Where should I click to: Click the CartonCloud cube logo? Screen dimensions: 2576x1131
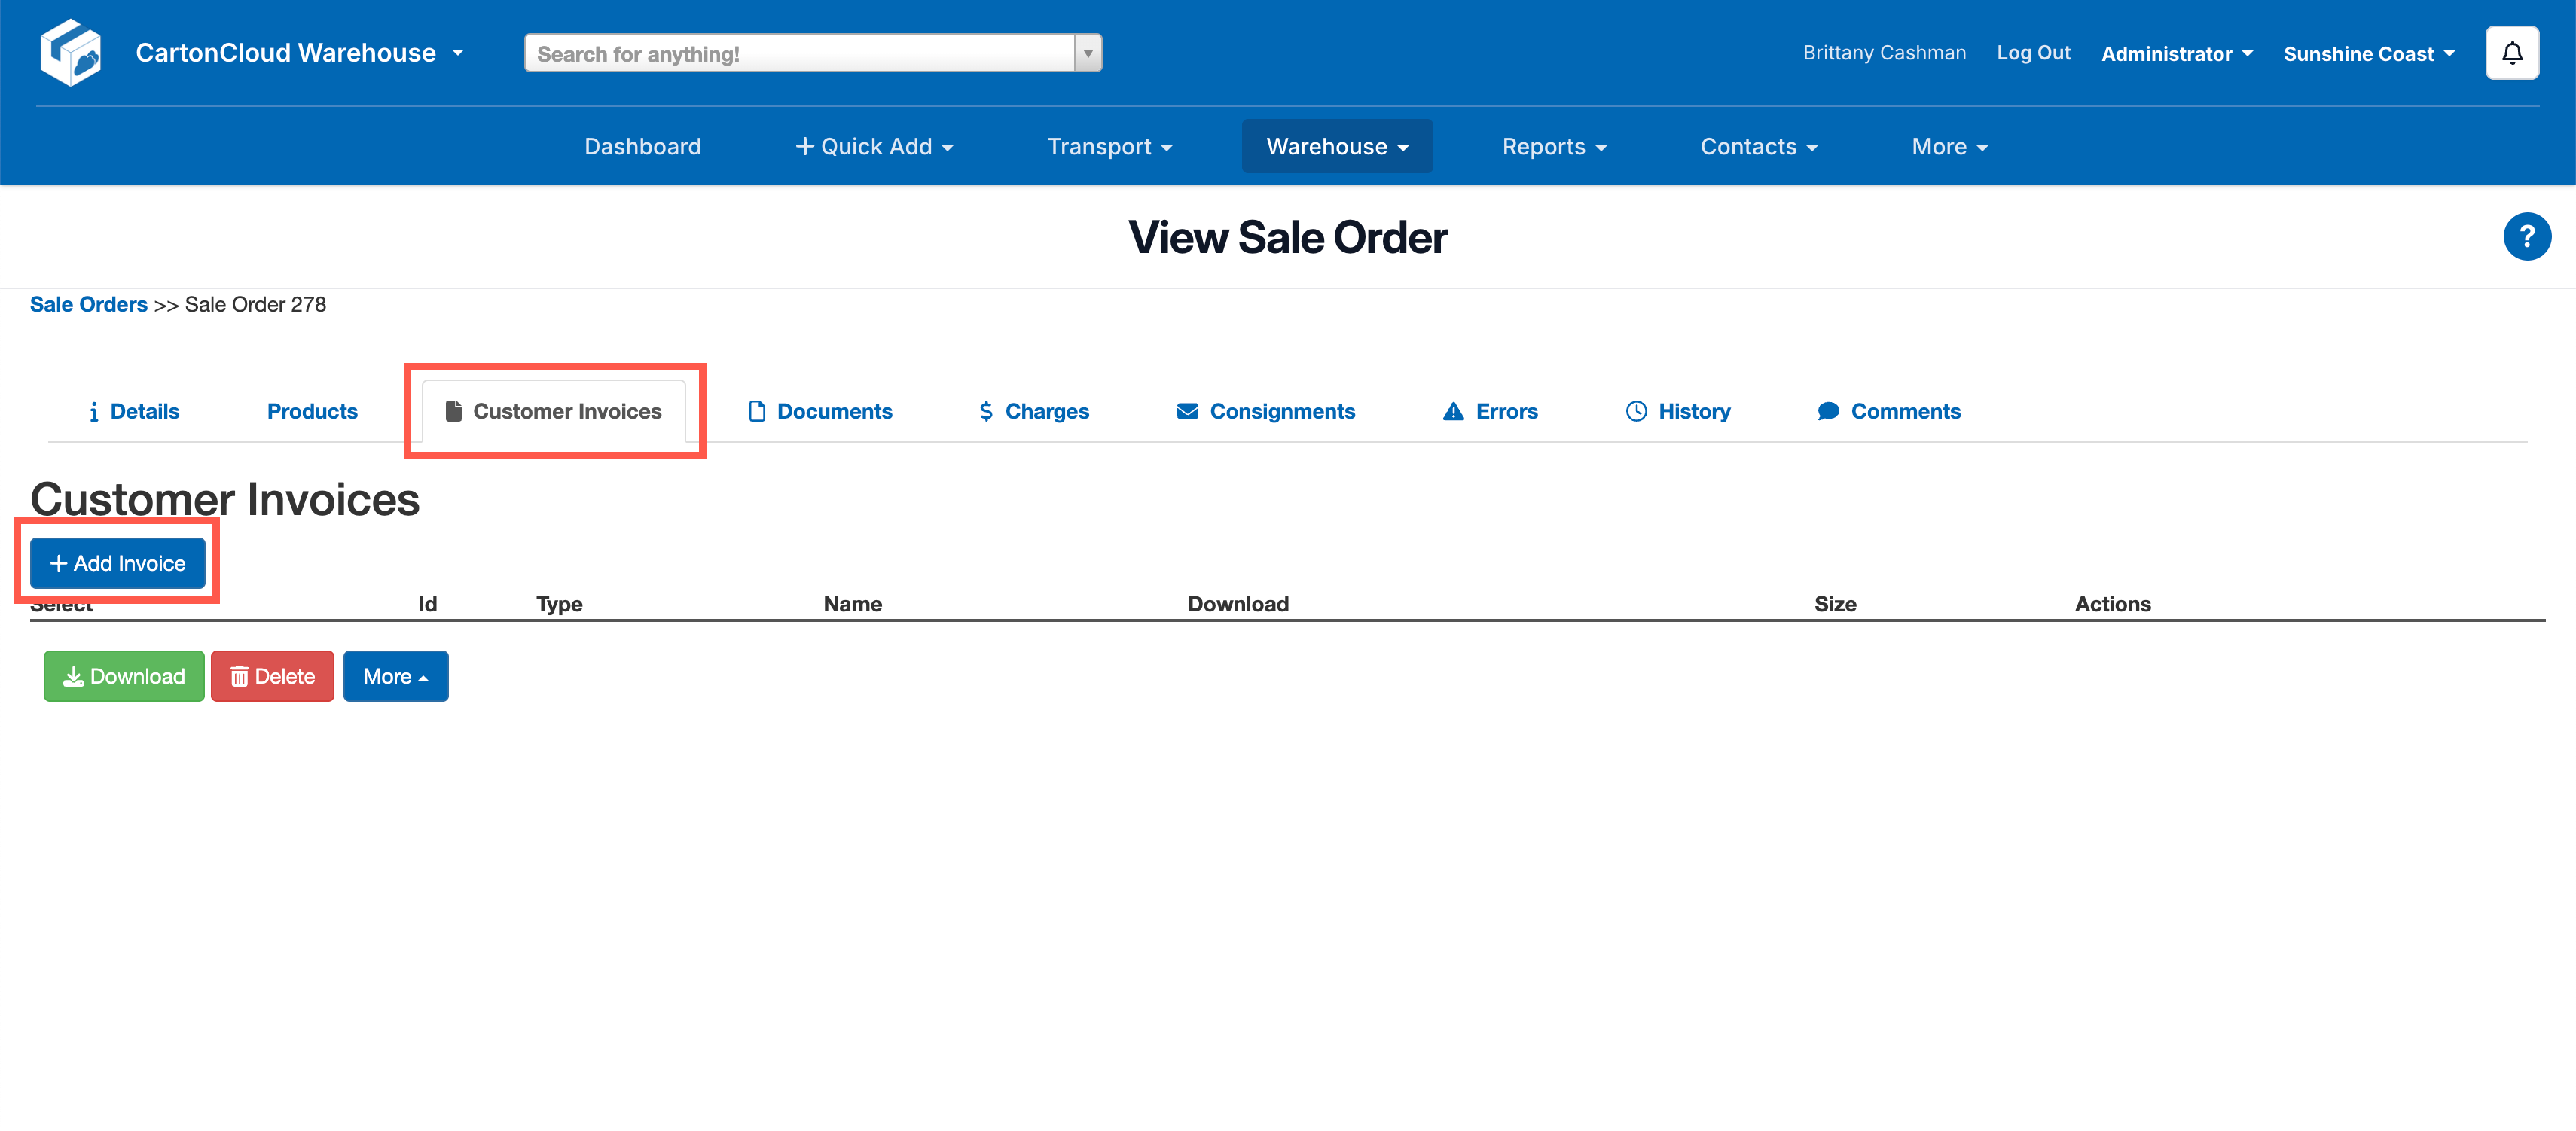click(x=70, y=52)
